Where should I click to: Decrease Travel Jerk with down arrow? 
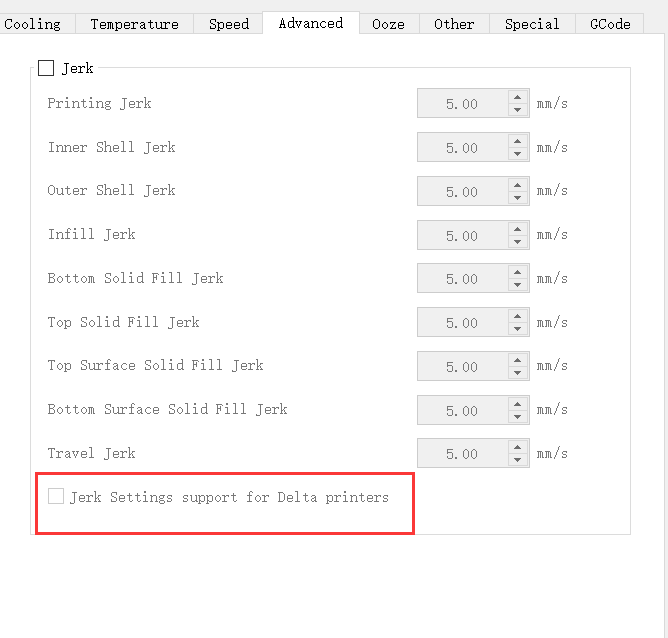[518, 460]
